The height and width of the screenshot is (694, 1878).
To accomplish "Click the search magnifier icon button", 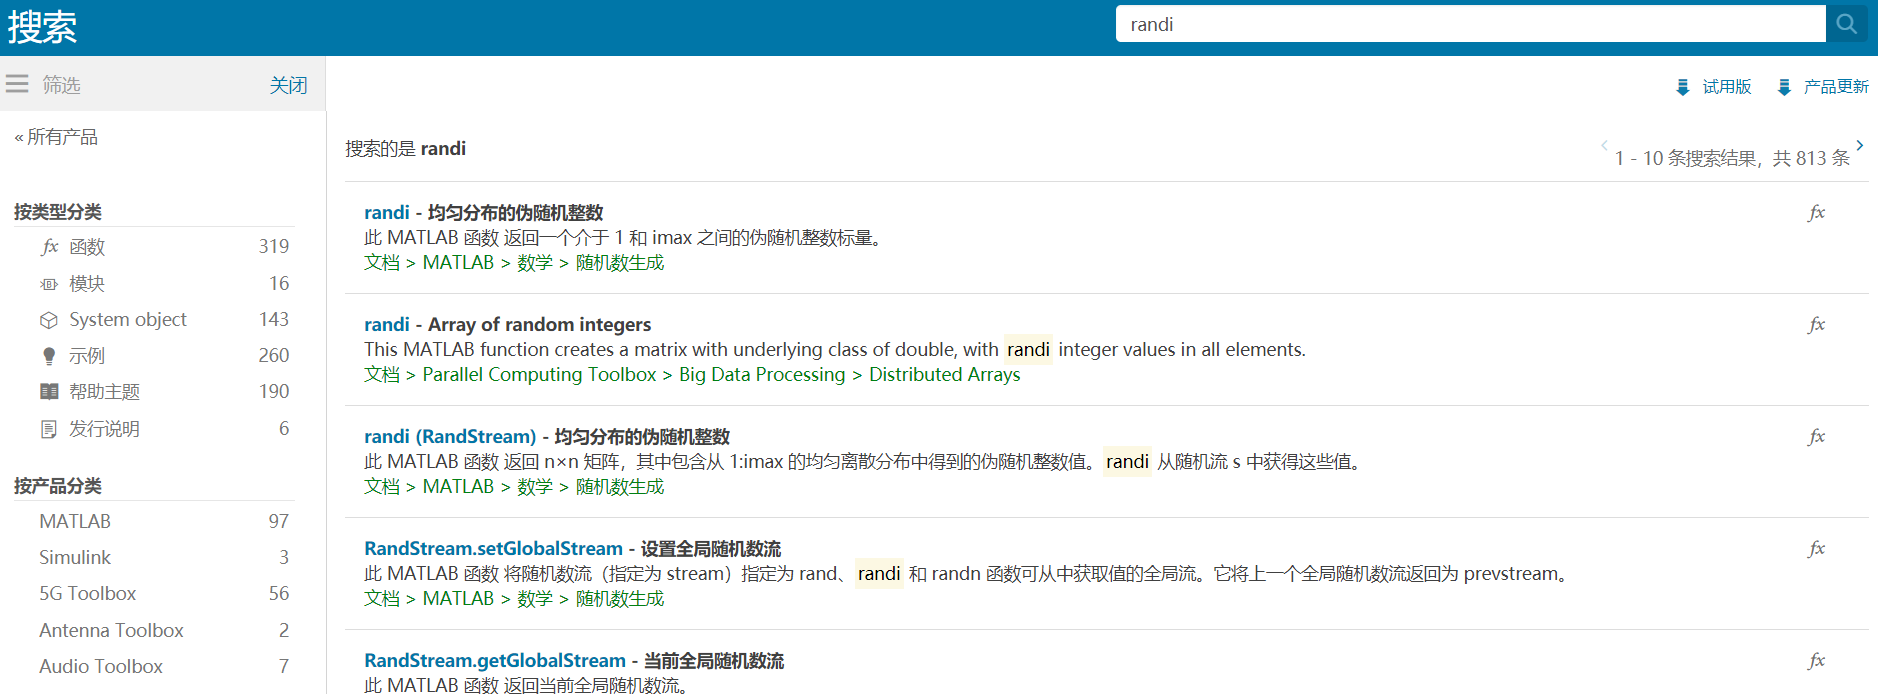I will click(x=1846, y=24).
